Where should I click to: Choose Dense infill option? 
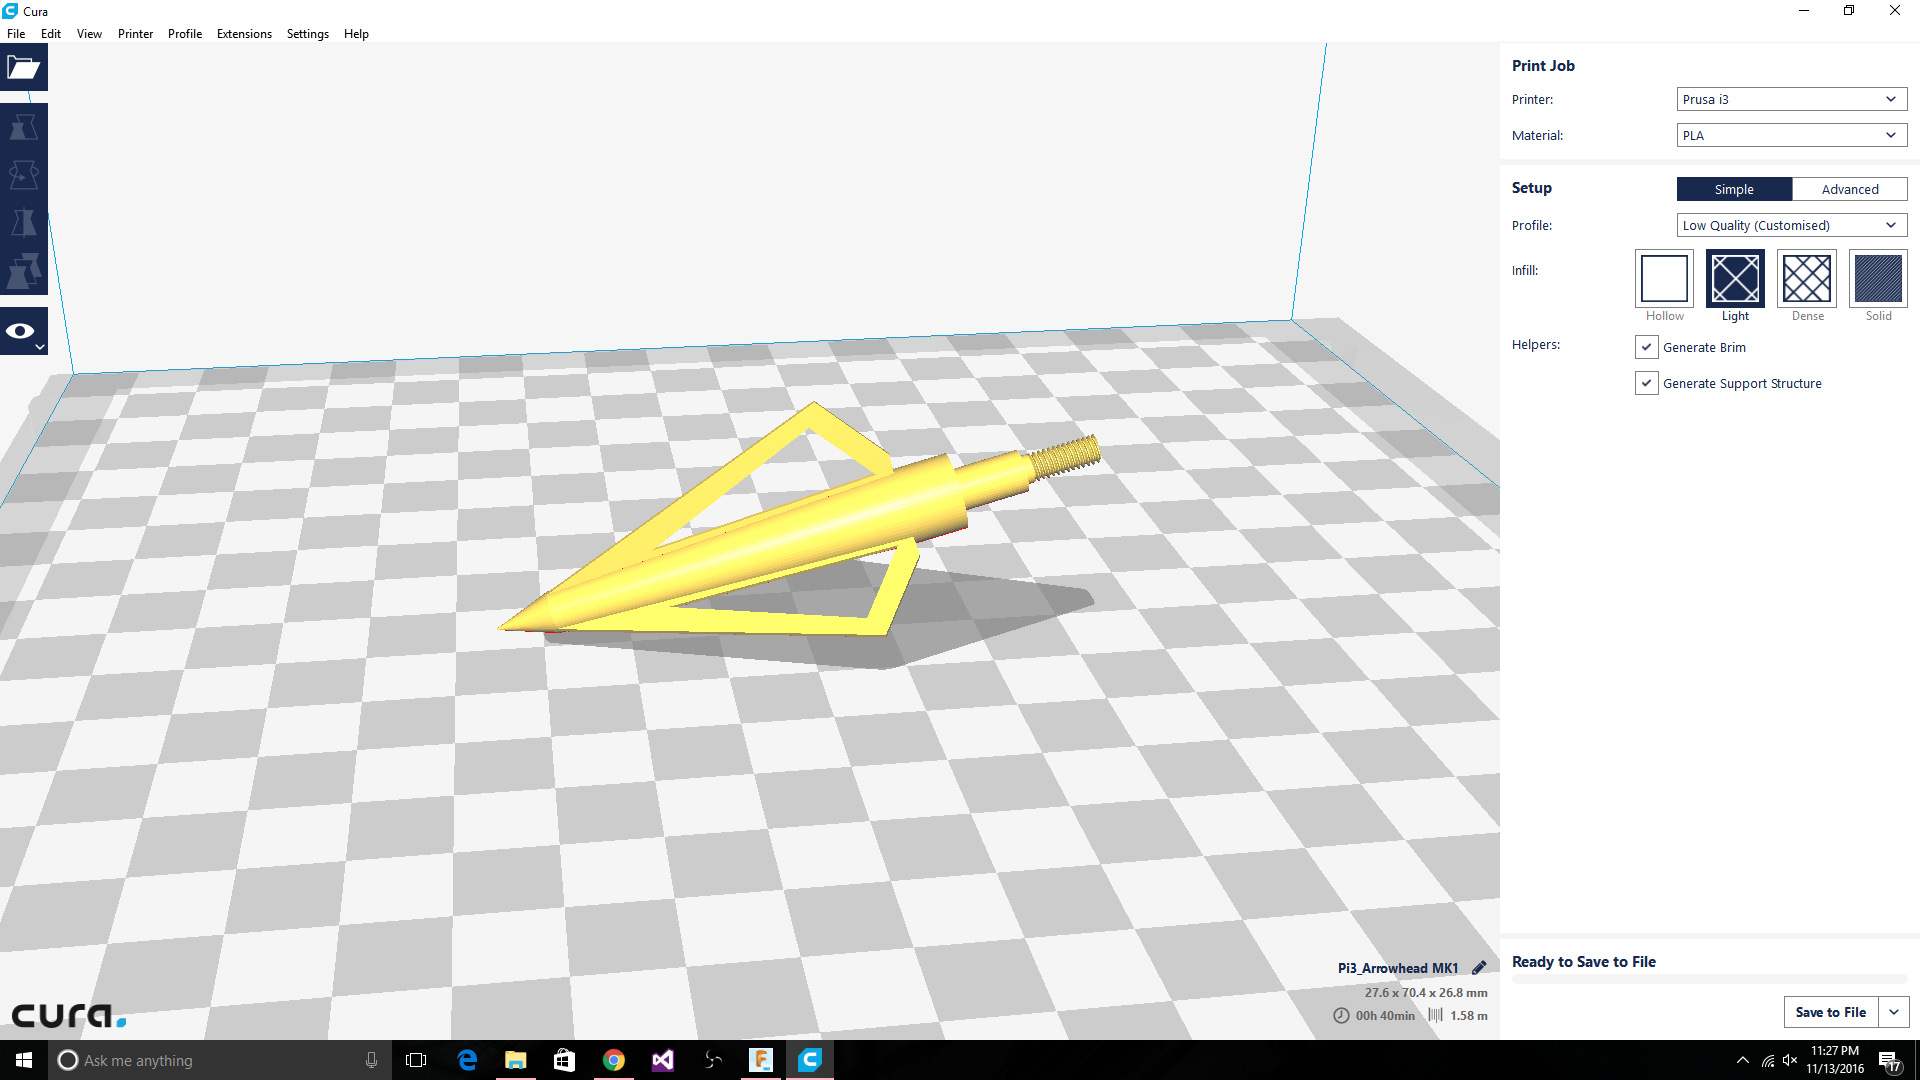(x=1807, y=278)
